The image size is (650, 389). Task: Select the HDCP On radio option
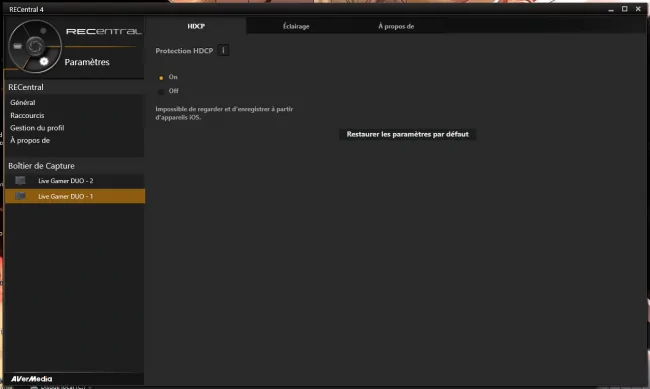point(161,78)
